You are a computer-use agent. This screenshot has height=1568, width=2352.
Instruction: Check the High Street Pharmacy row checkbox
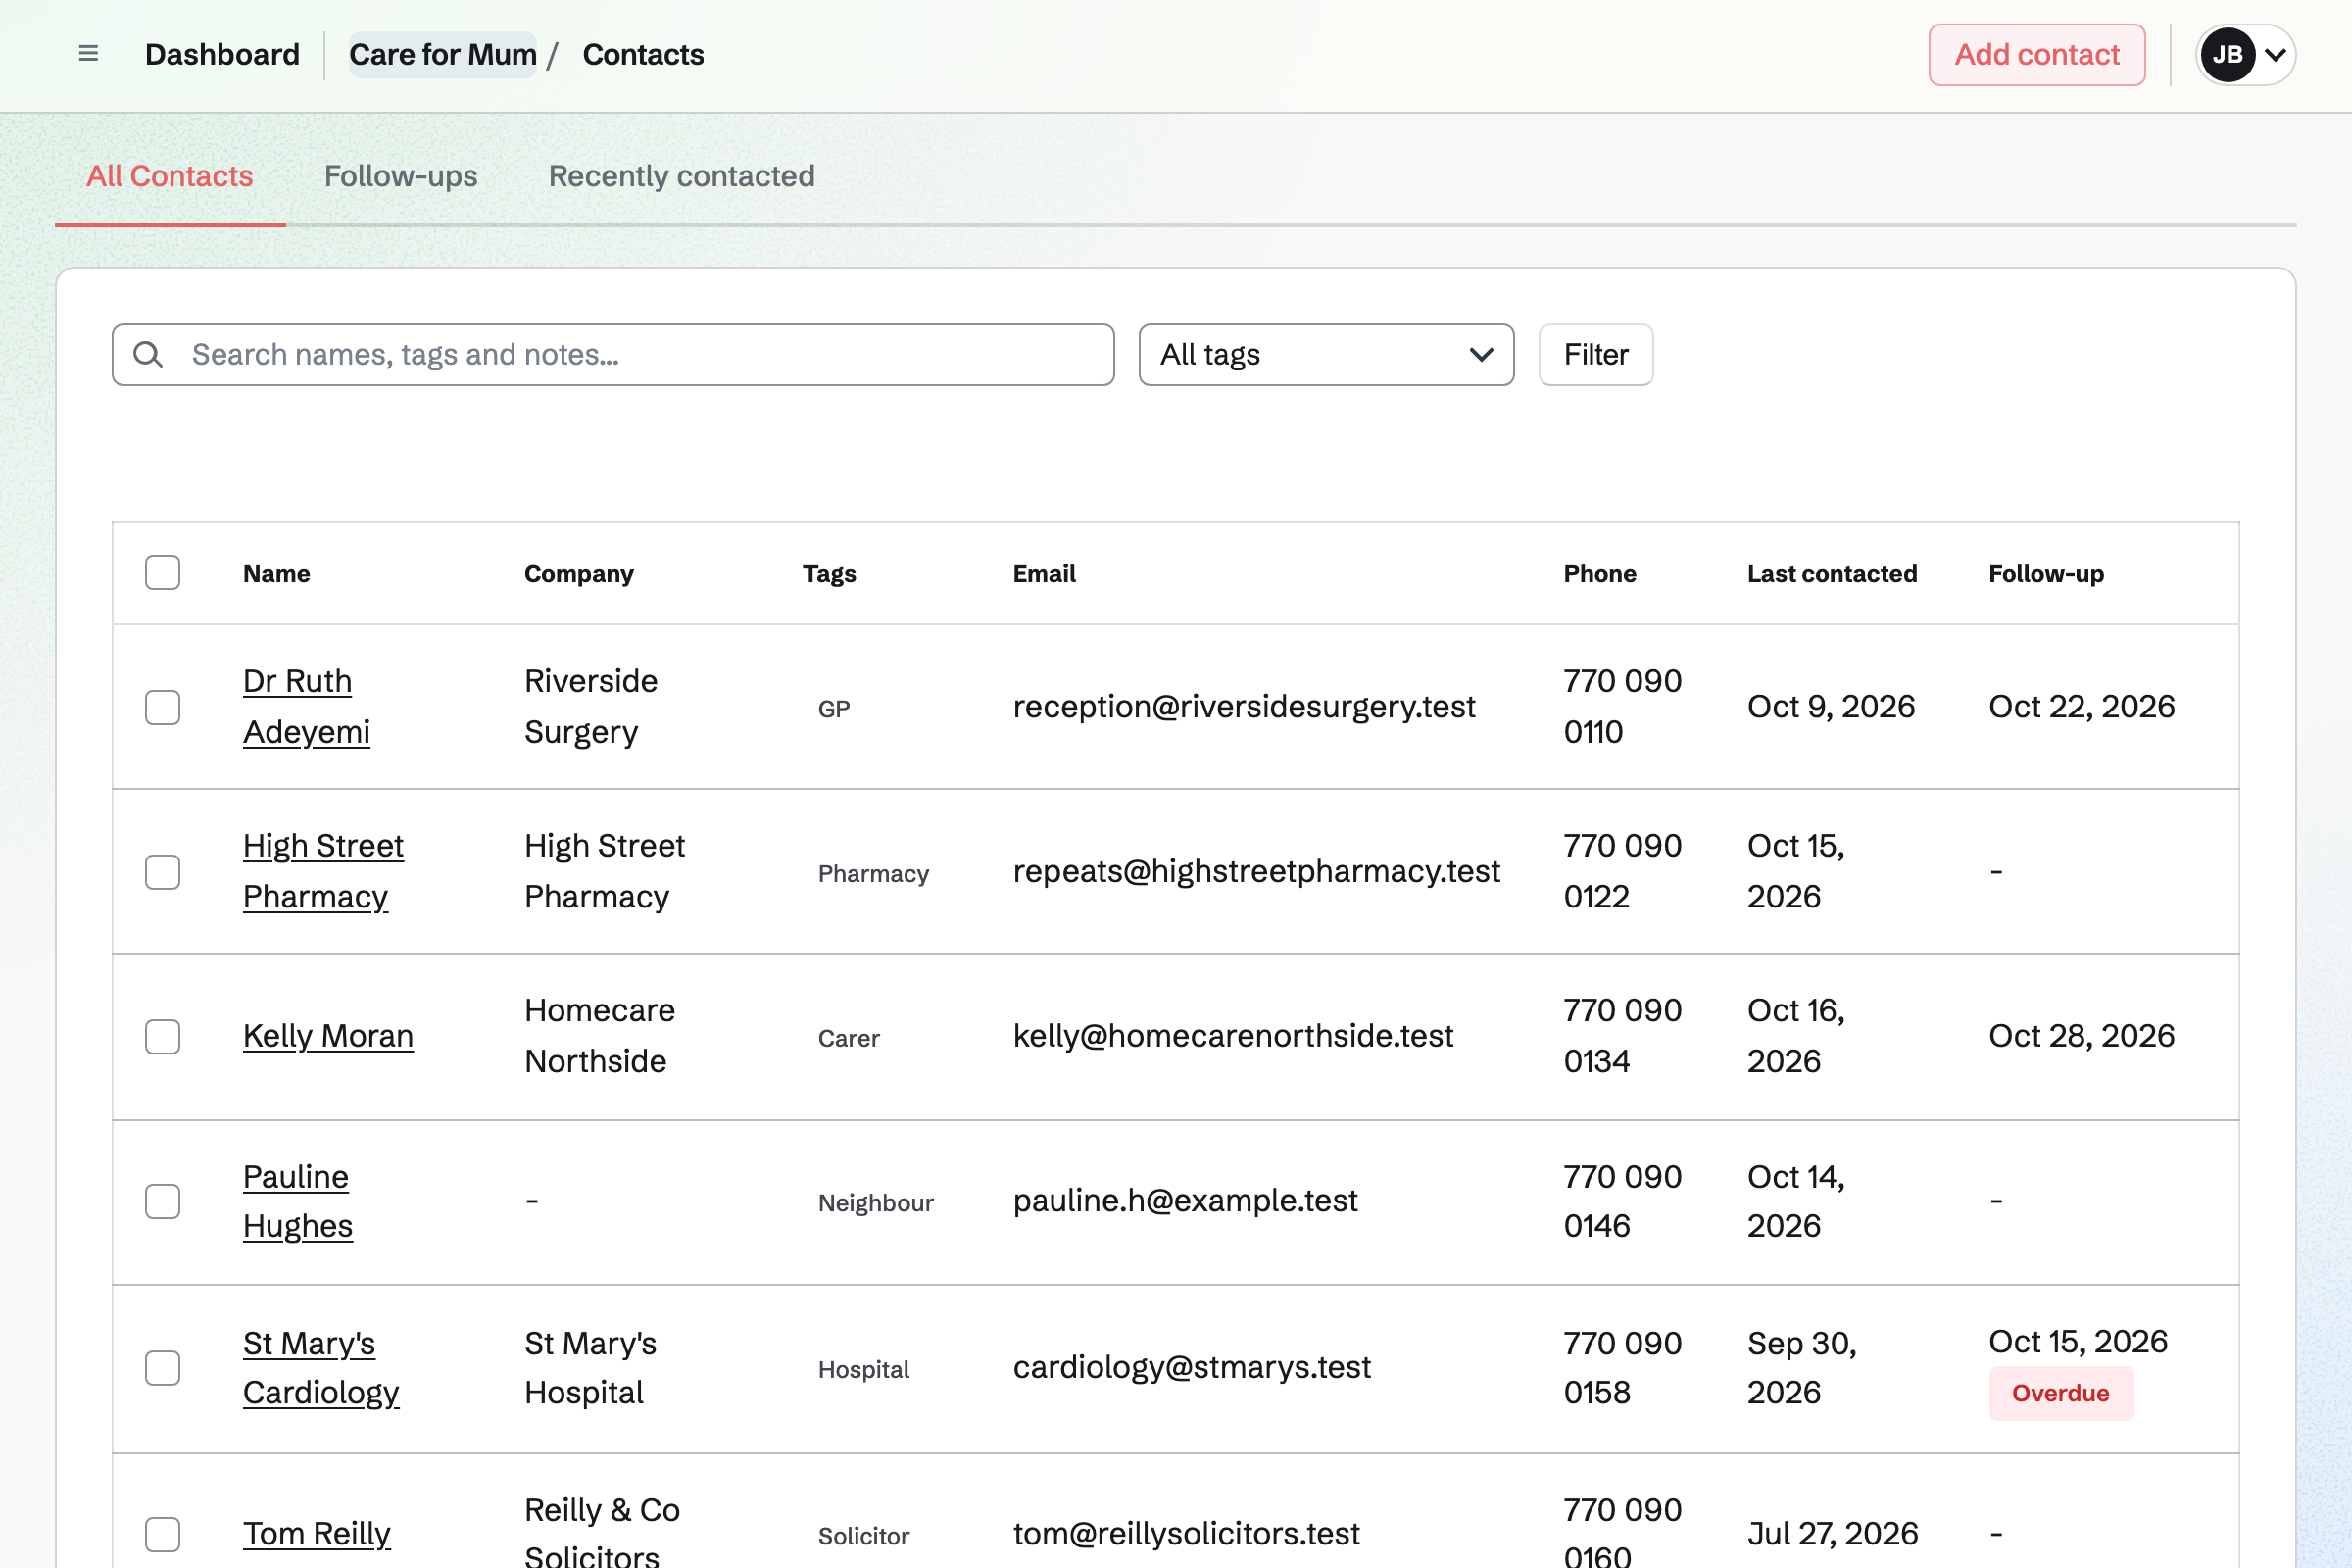(x=162, y=872)
